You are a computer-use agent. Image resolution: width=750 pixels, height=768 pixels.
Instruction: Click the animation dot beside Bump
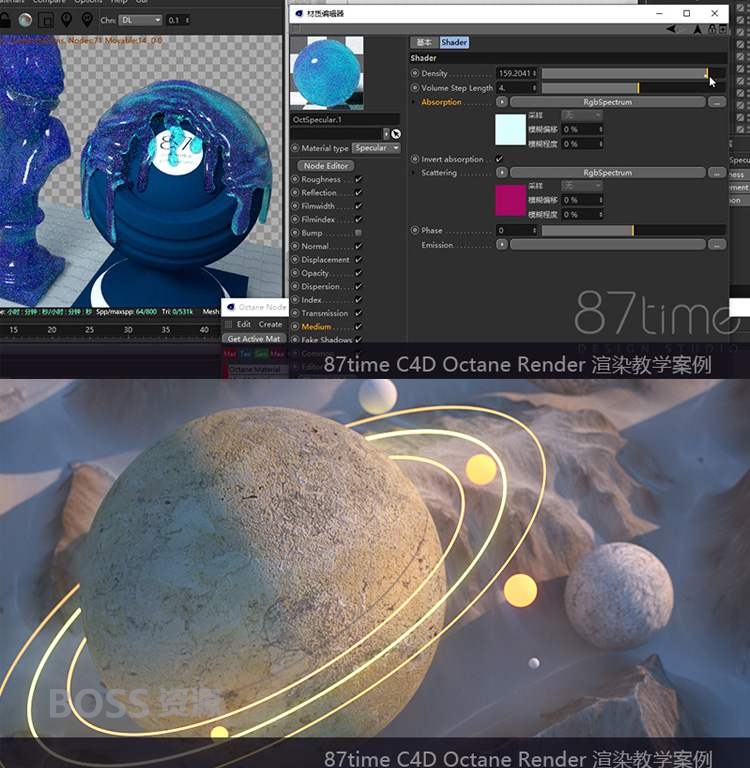tap(295, 233)
